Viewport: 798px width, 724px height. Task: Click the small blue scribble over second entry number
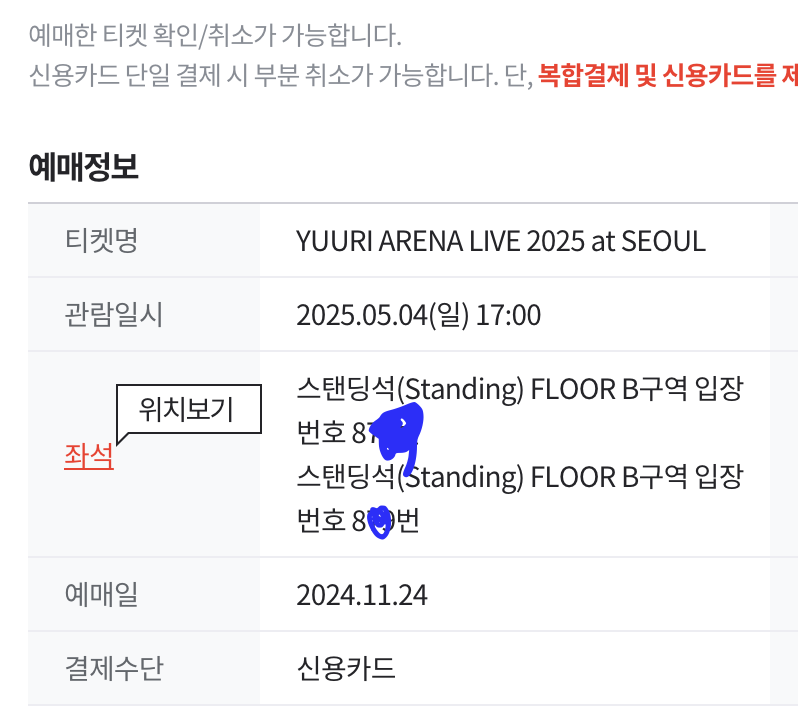click(380, 522)
